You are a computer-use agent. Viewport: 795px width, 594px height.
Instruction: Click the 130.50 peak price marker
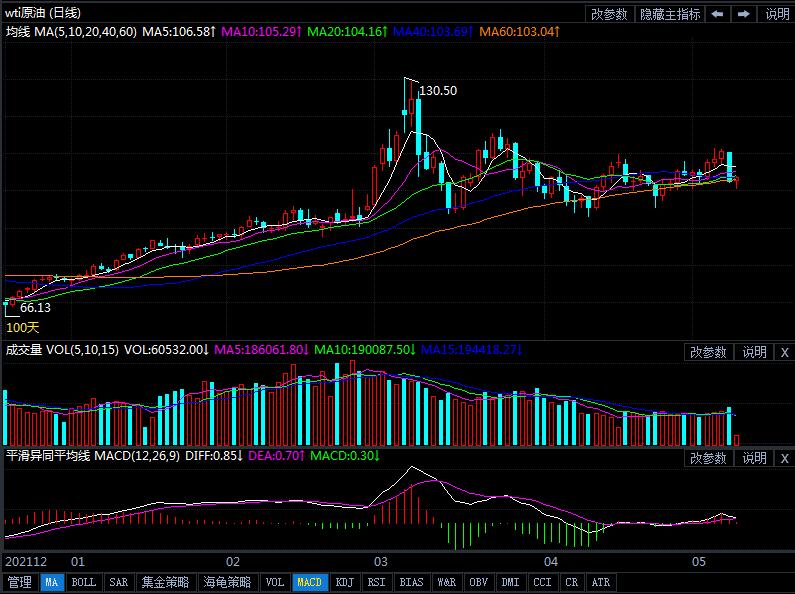[438, 91]
